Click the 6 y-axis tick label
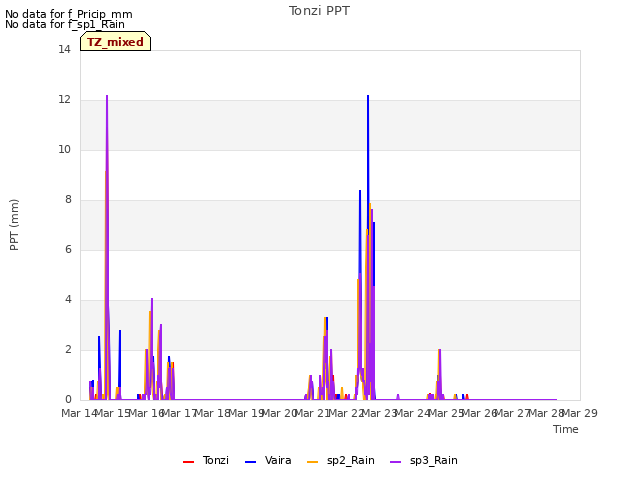This screenshot has height=480, width=640. pyautogui.click(x=68, y=250)
